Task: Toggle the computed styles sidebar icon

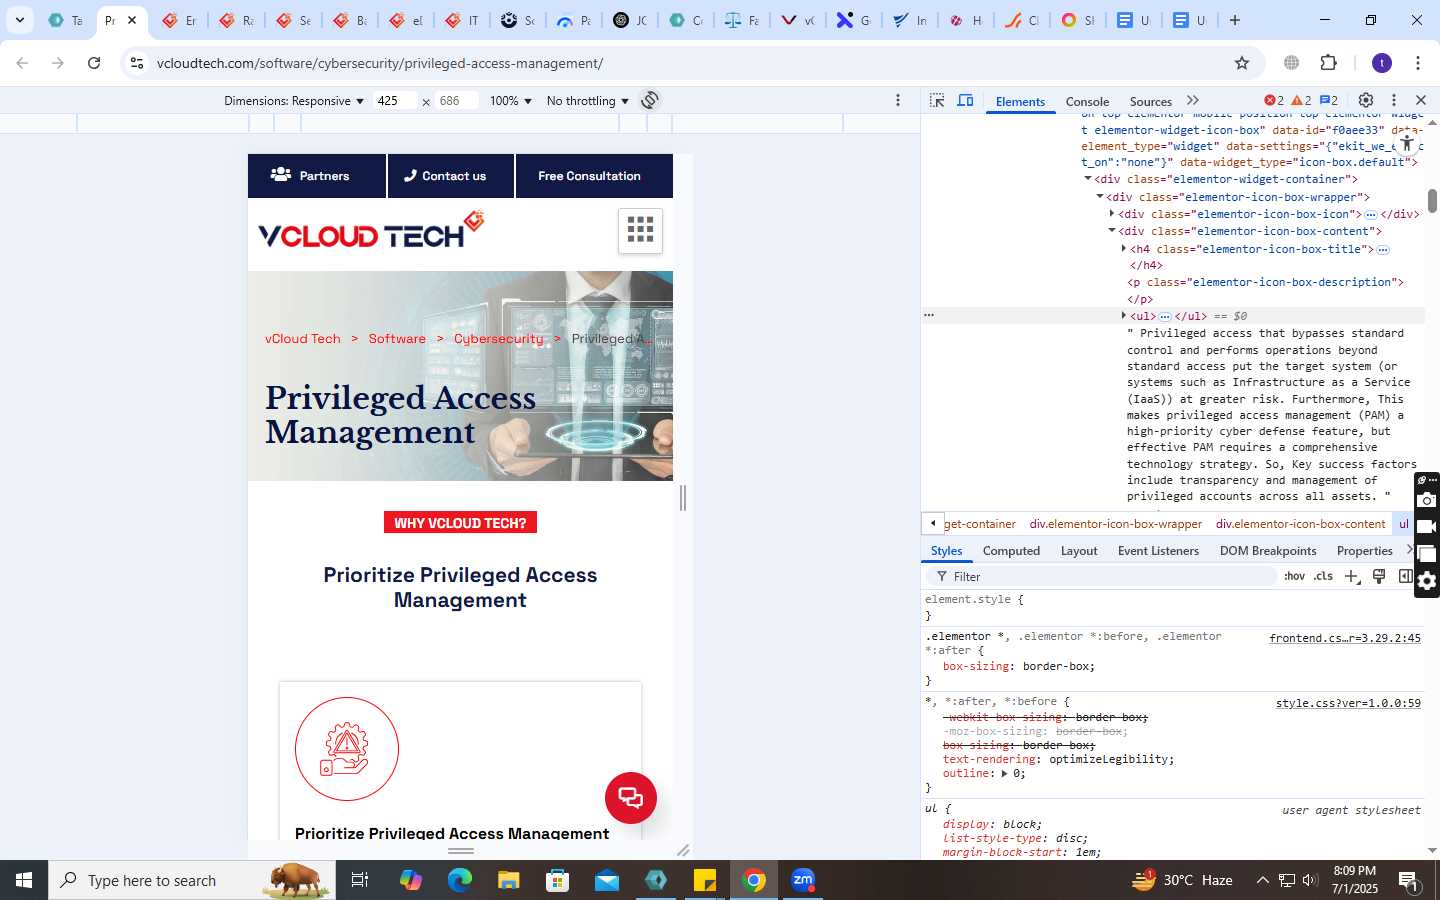Action: point(1405,577)
